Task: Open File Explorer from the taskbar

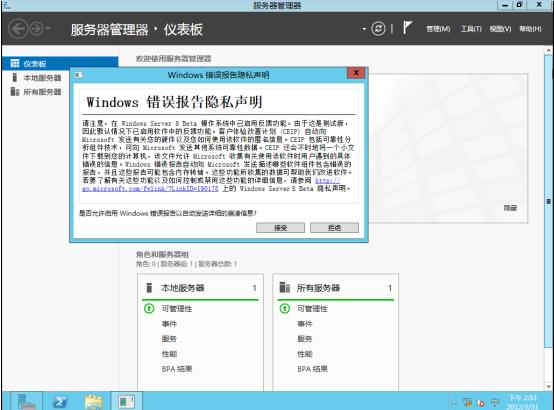Action: (94, 402)
